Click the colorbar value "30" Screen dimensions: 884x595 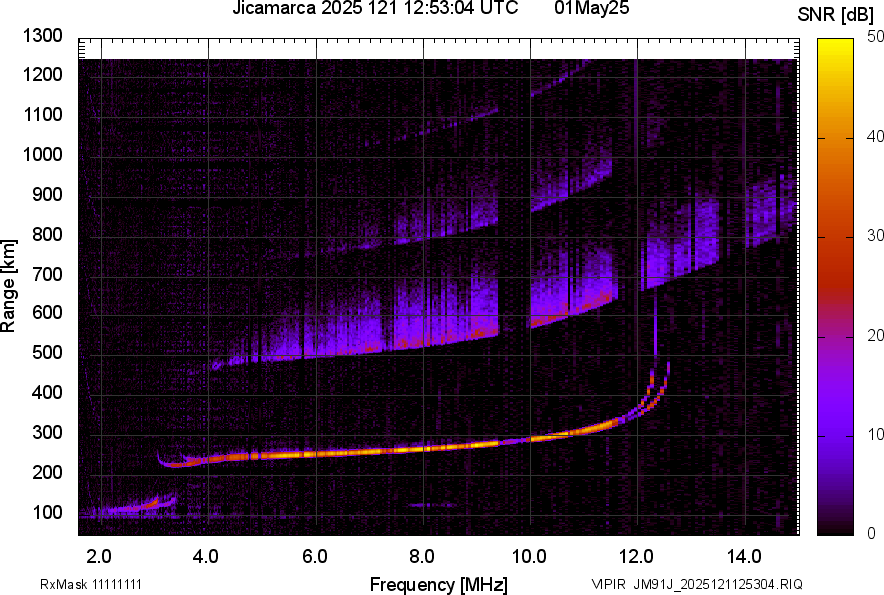click(x=876, y=235)
